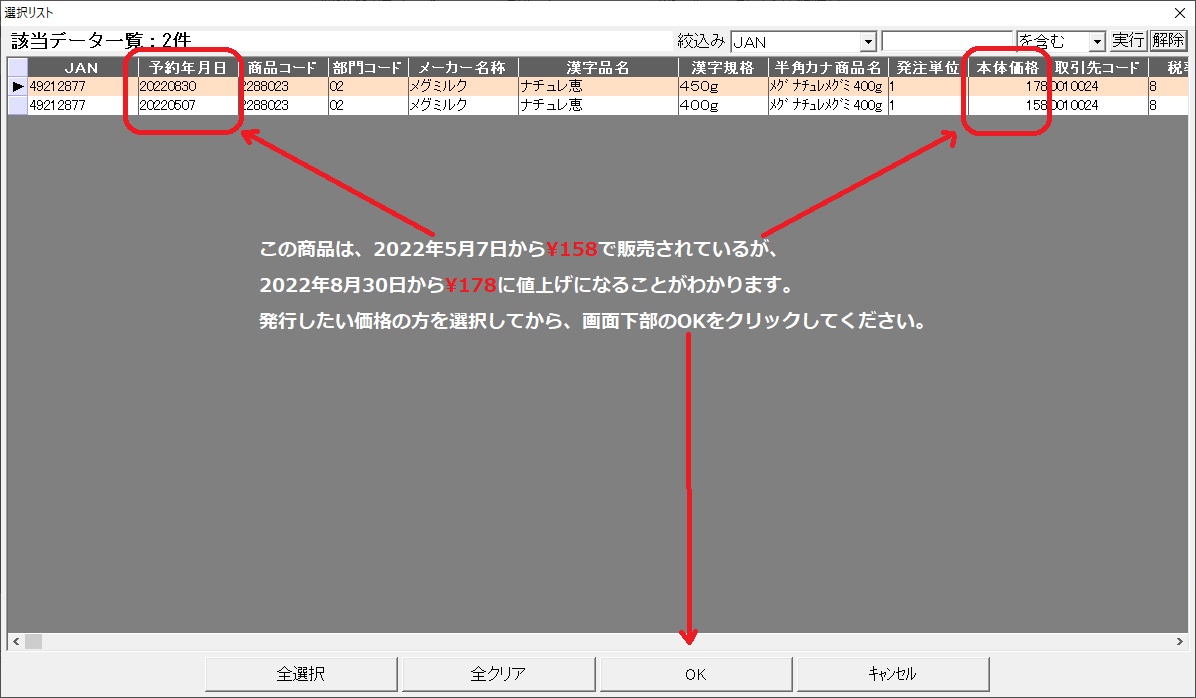Click the OK button
Viewport: 1196px width, 698px height.
695,674
